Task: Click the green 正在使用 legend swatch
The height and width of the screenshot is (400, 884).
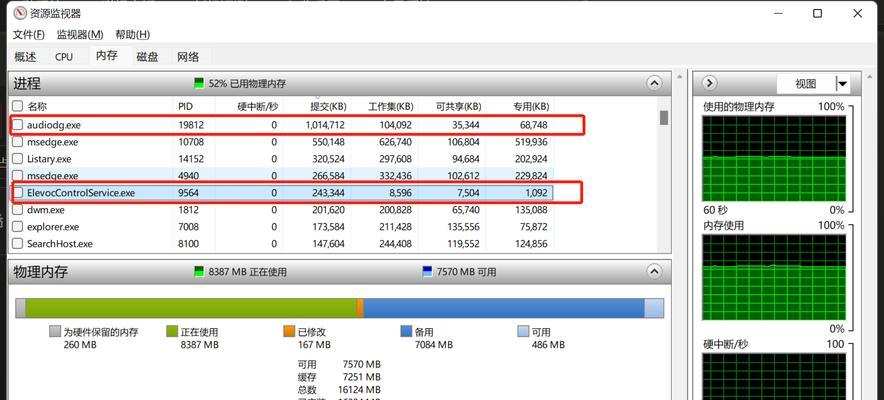Action: tap(172, 331)
